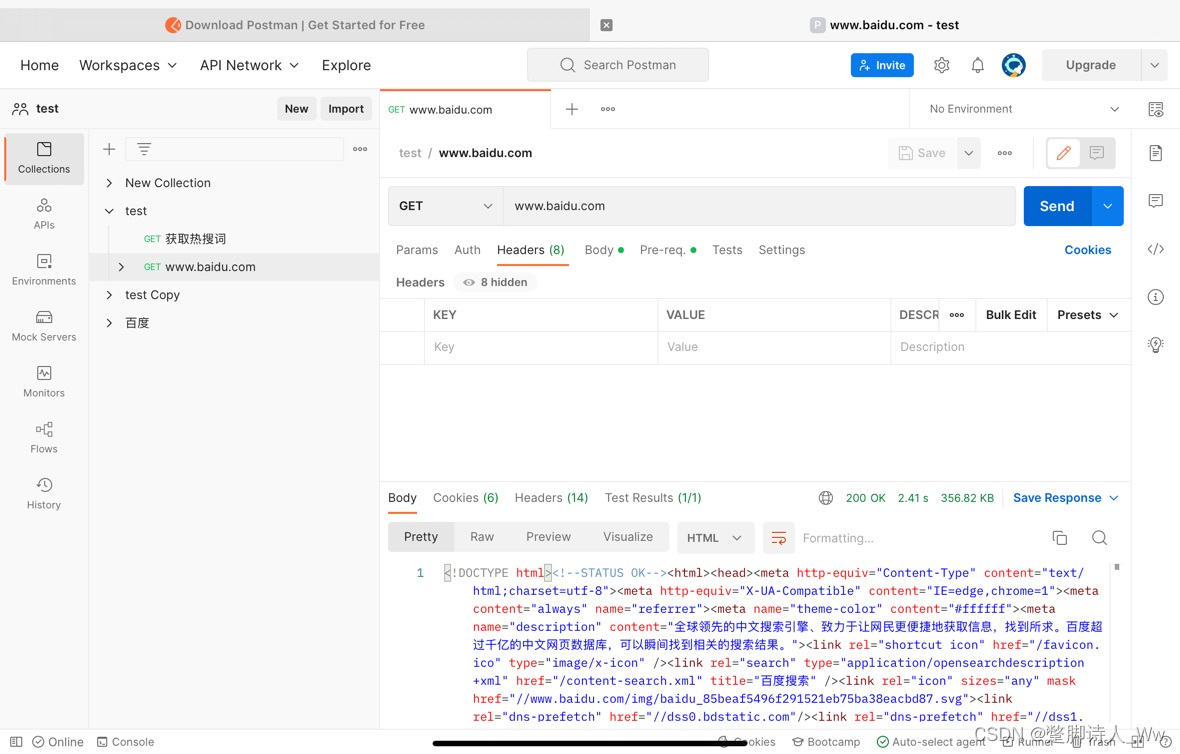Screen dimensions: 1180x754
Task: Click the New button
Action: (x=297, y=109)
